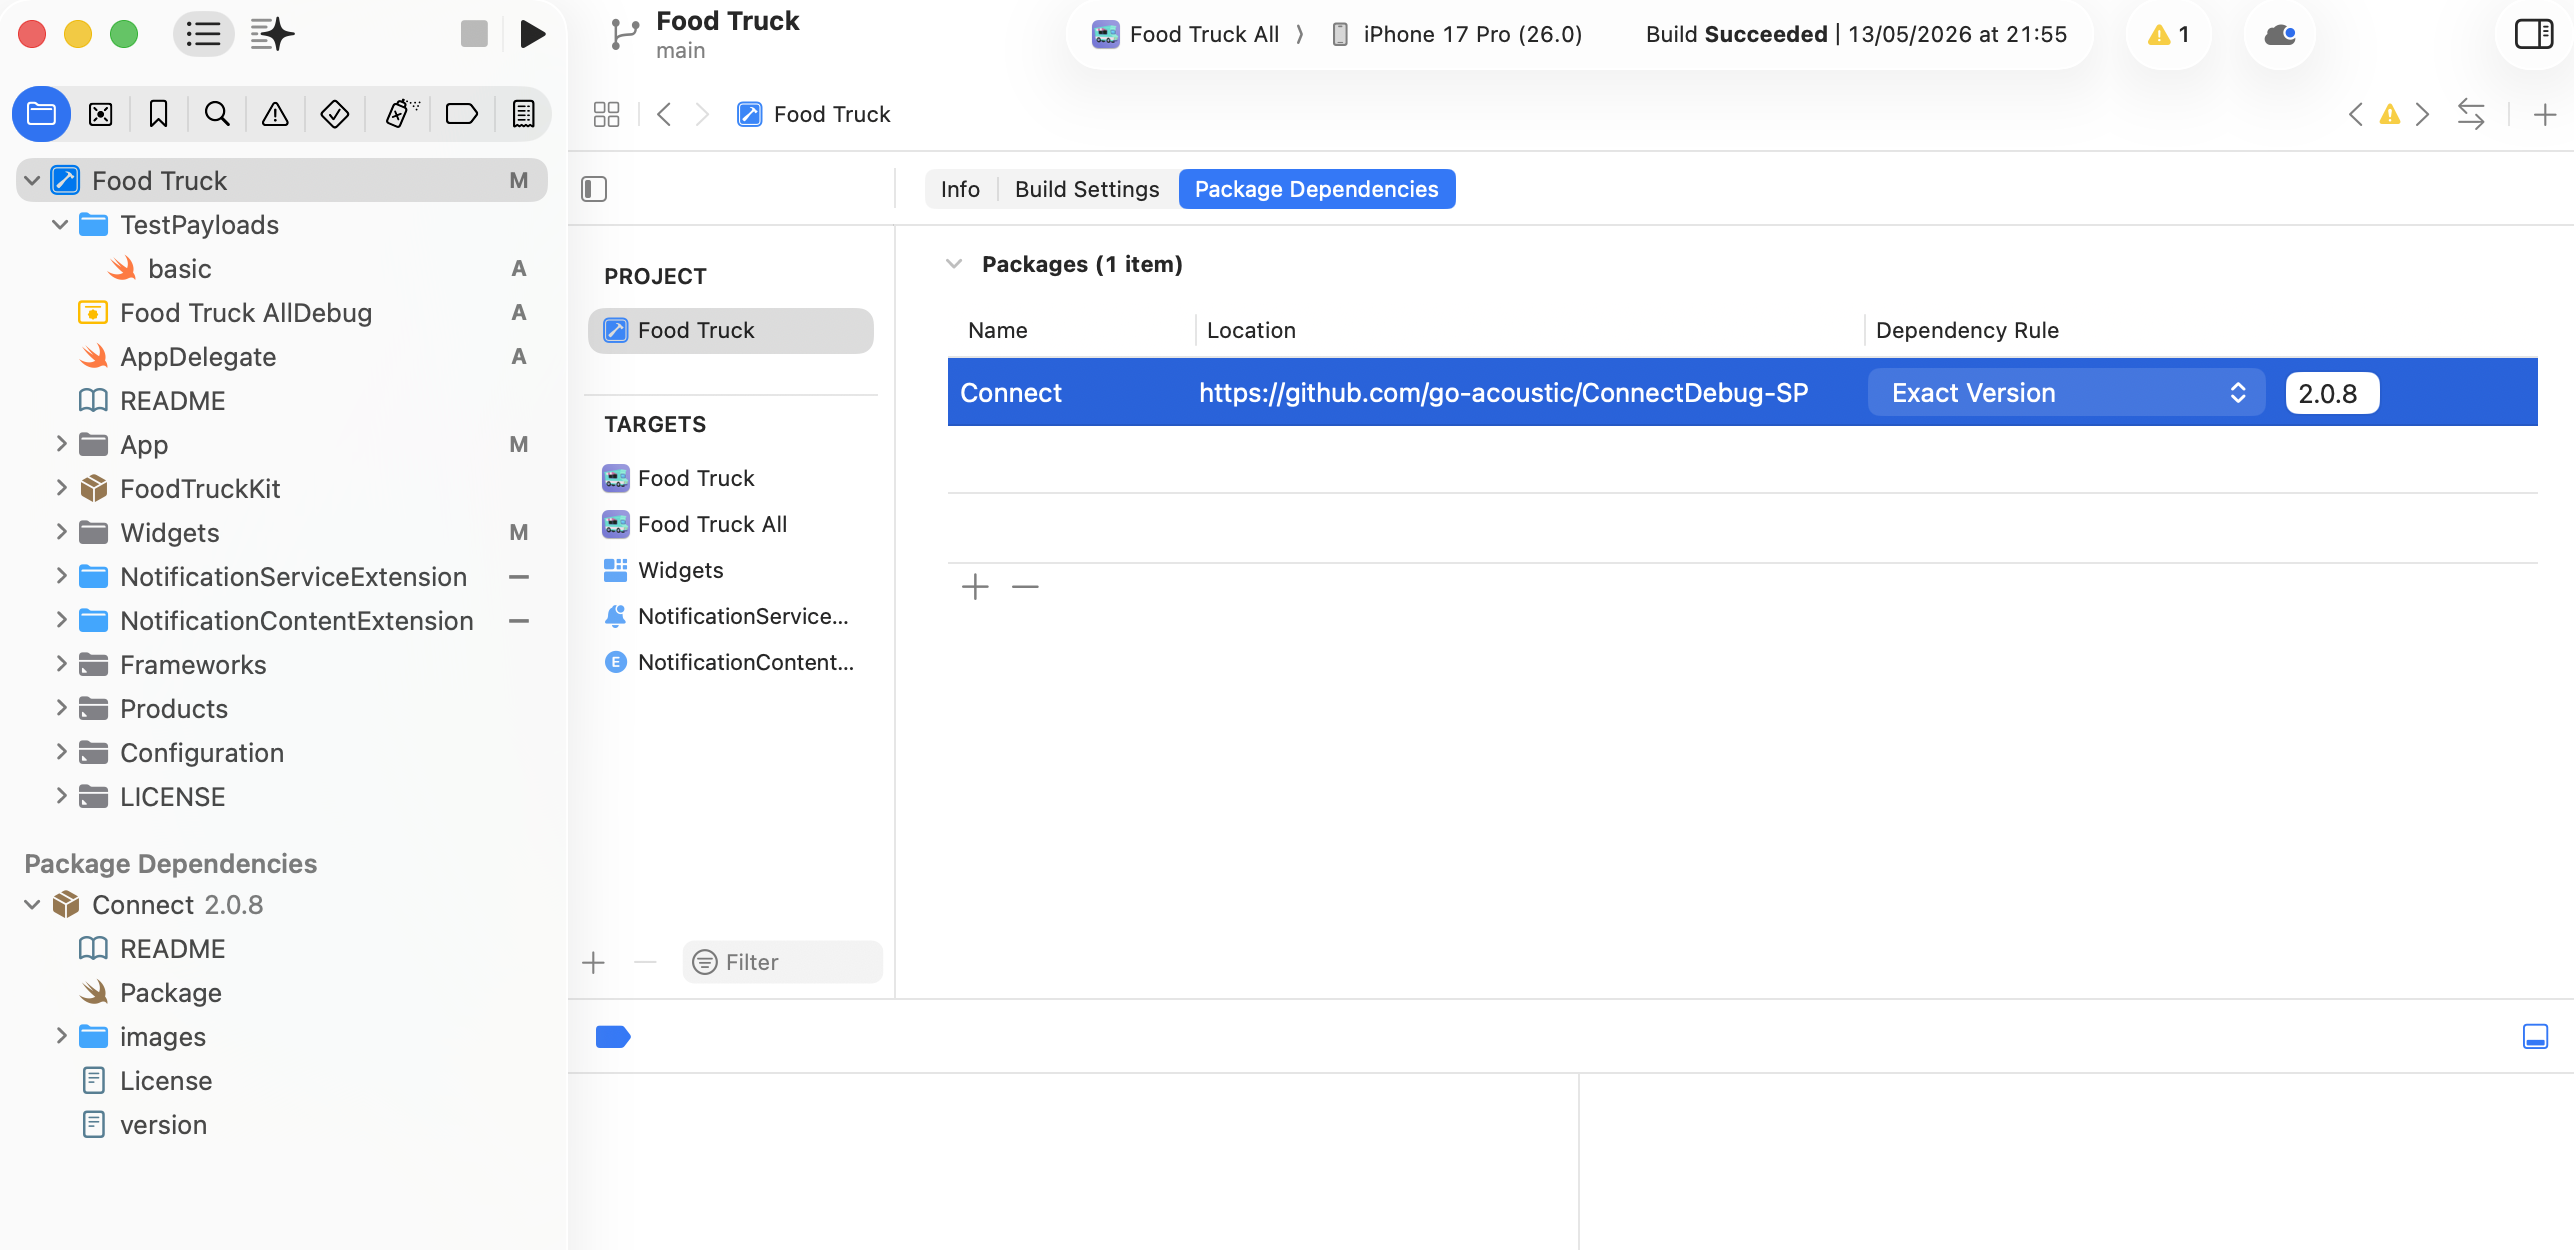Hide the debug area panel button

2535,1037
